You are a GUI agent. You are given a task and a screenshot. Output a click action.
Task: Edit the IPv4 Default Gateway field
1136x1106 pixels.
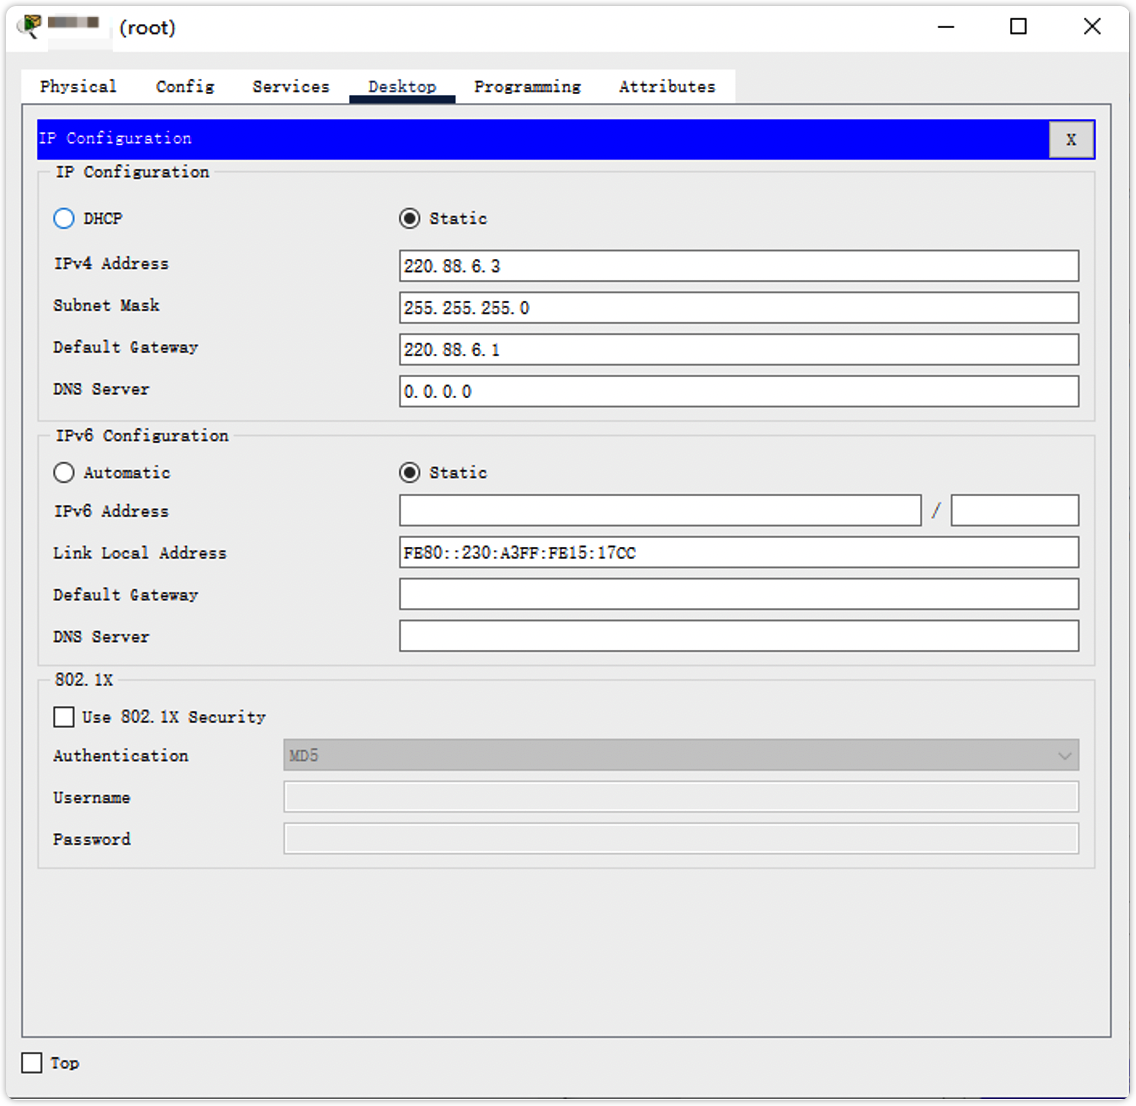coord(738,350)
